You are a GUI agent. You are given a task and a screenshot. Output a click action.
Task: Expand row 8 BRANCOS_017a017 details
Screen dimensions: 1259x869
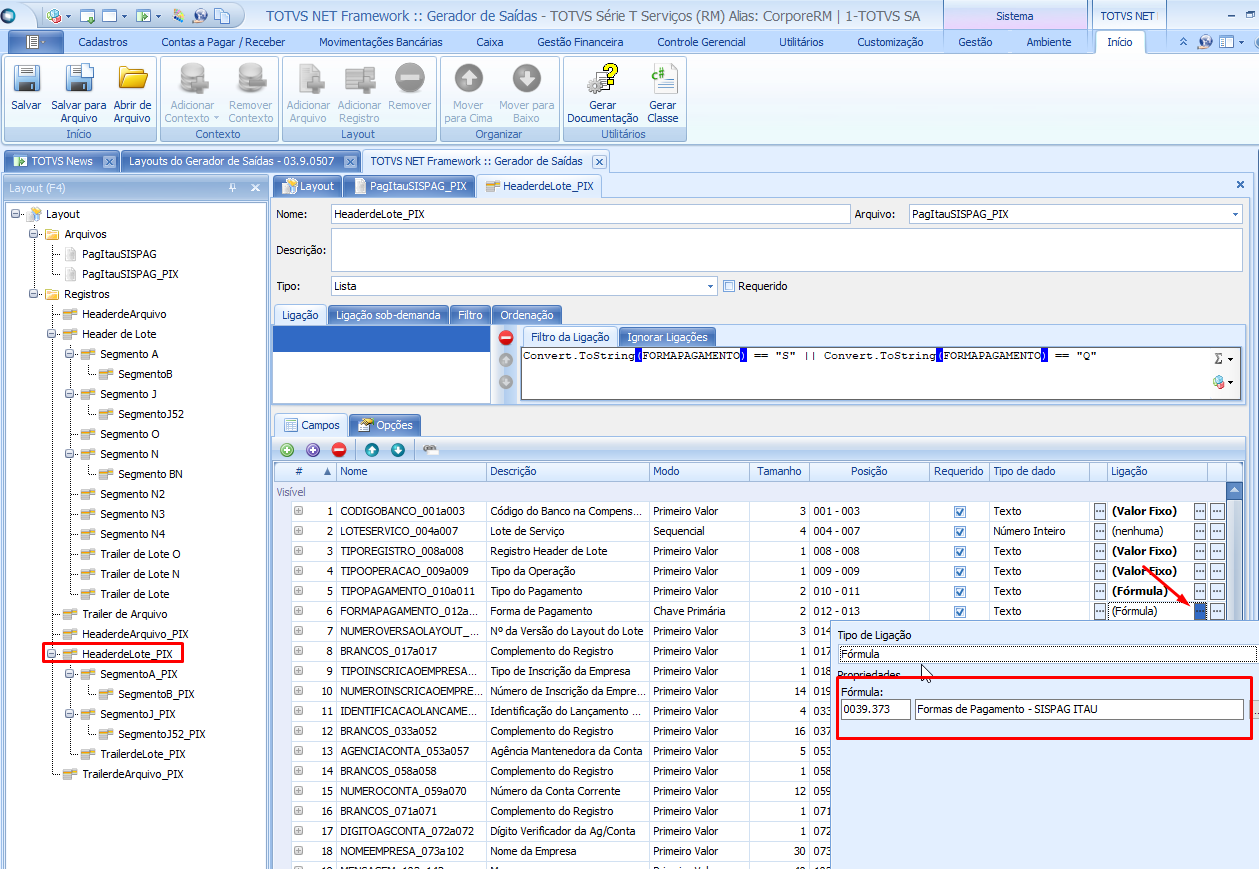pos(298,651)
